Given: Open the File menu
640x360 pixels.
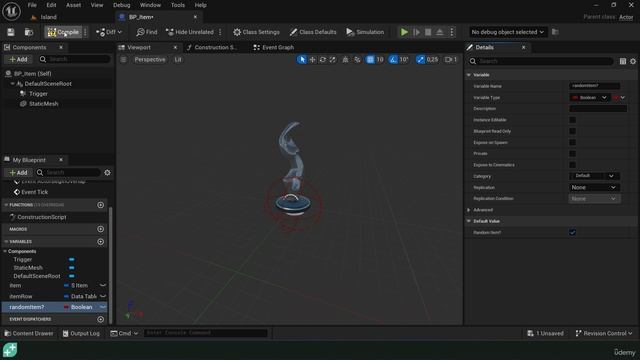Looking at the screenshot, I should click(32, 5).
